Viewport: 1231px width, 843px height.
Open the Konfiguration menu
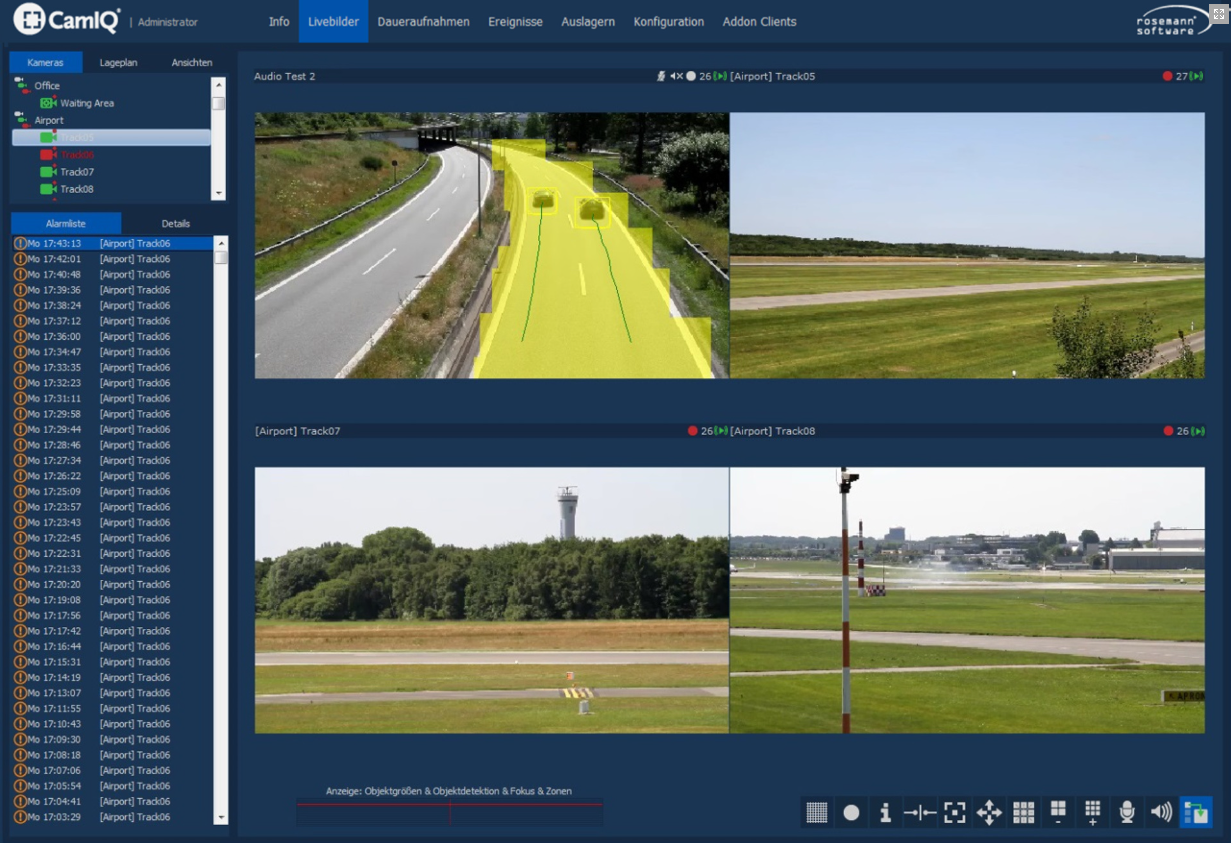668,22
